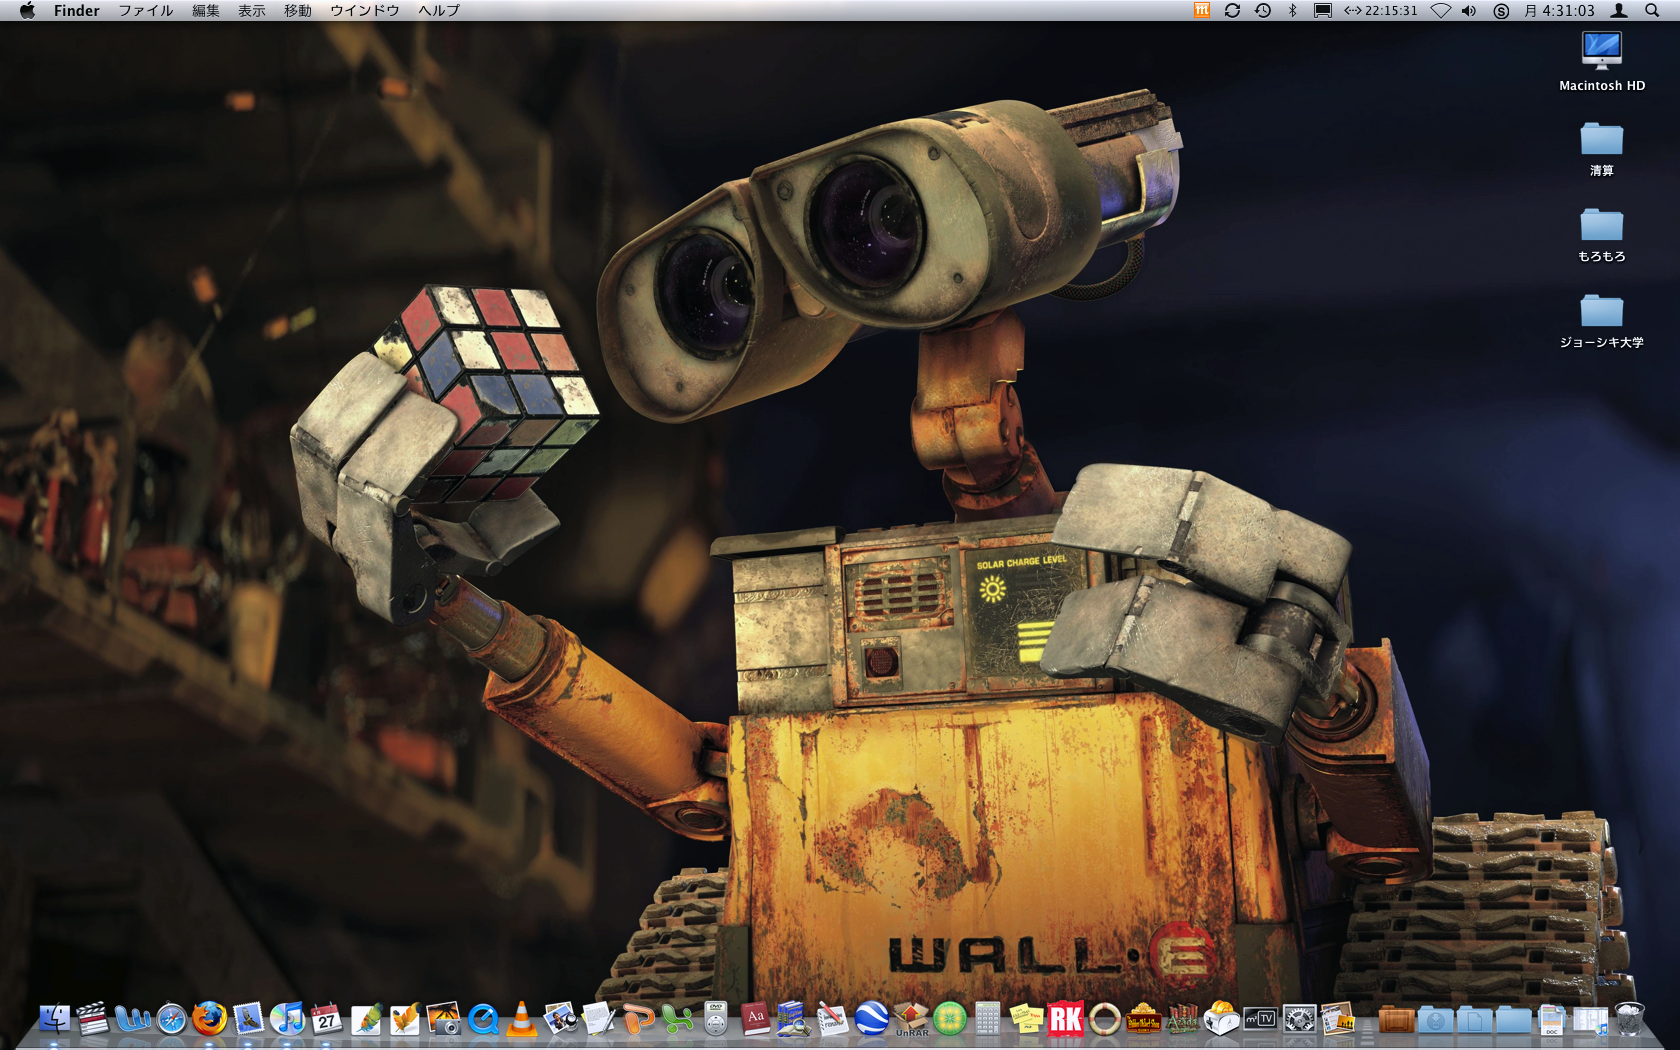Open the ヘルプ menu
The image size is (1680, 1050).
[439, 10]
